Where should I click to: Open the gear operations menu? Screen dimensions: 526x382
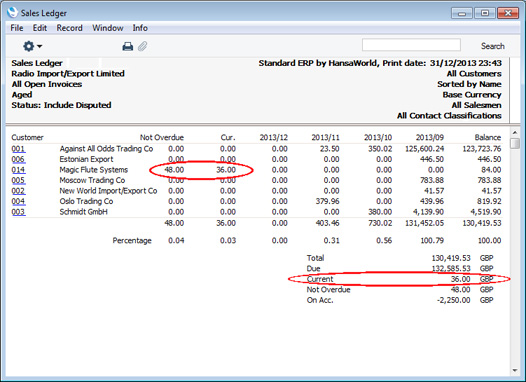pyautogui.click(x=32, y=46)
